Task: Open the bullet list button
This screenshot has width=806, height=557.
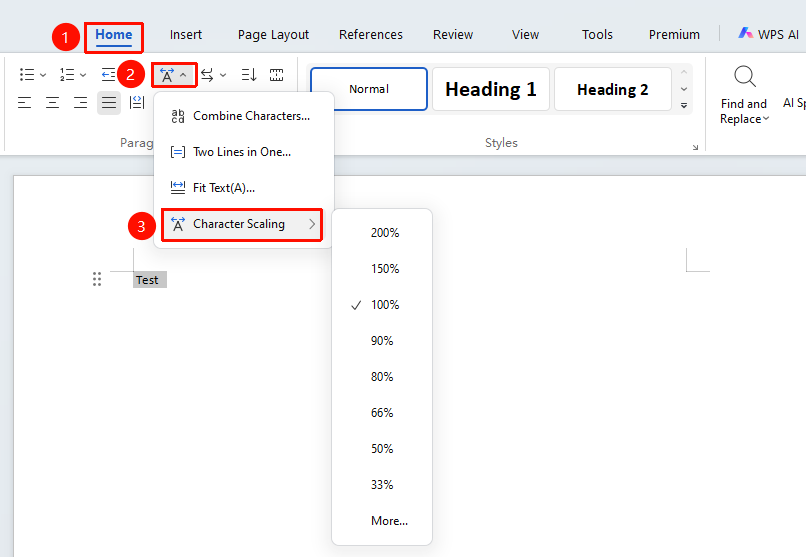Action: [x=27, y=75]
